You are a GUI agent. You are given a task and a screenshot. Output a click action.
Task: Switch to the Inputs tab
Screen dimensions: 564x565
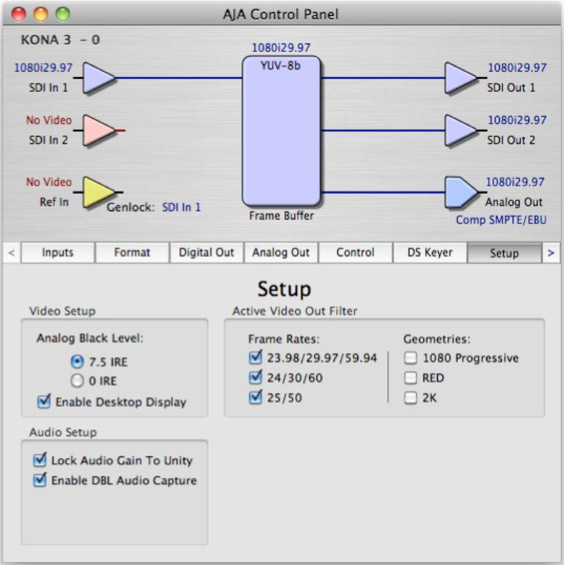point(58,253)
